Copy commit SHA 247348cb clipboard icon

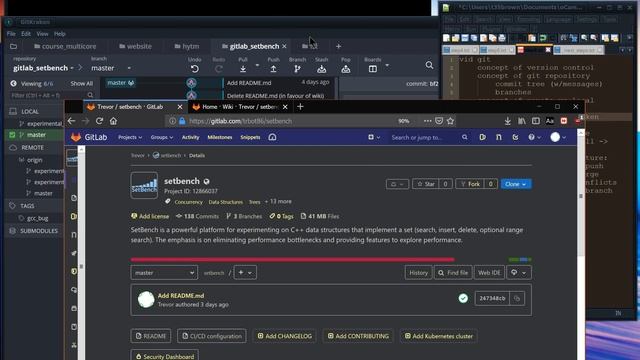tap(517, 298)
